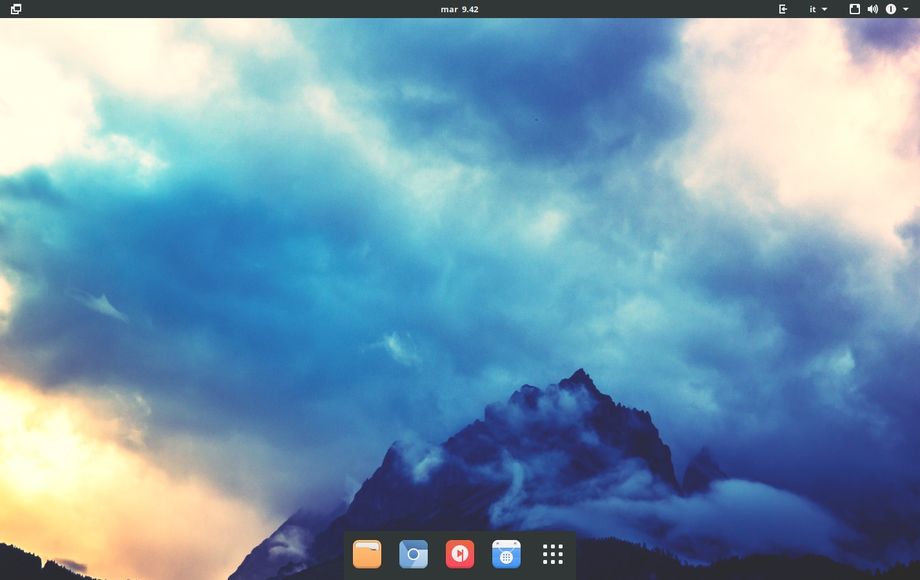Image resolution: width=920 pixels, height=580 pixels.
Task: Select the 'it' keyboard layout indicator
Action: tap(813, 9)
